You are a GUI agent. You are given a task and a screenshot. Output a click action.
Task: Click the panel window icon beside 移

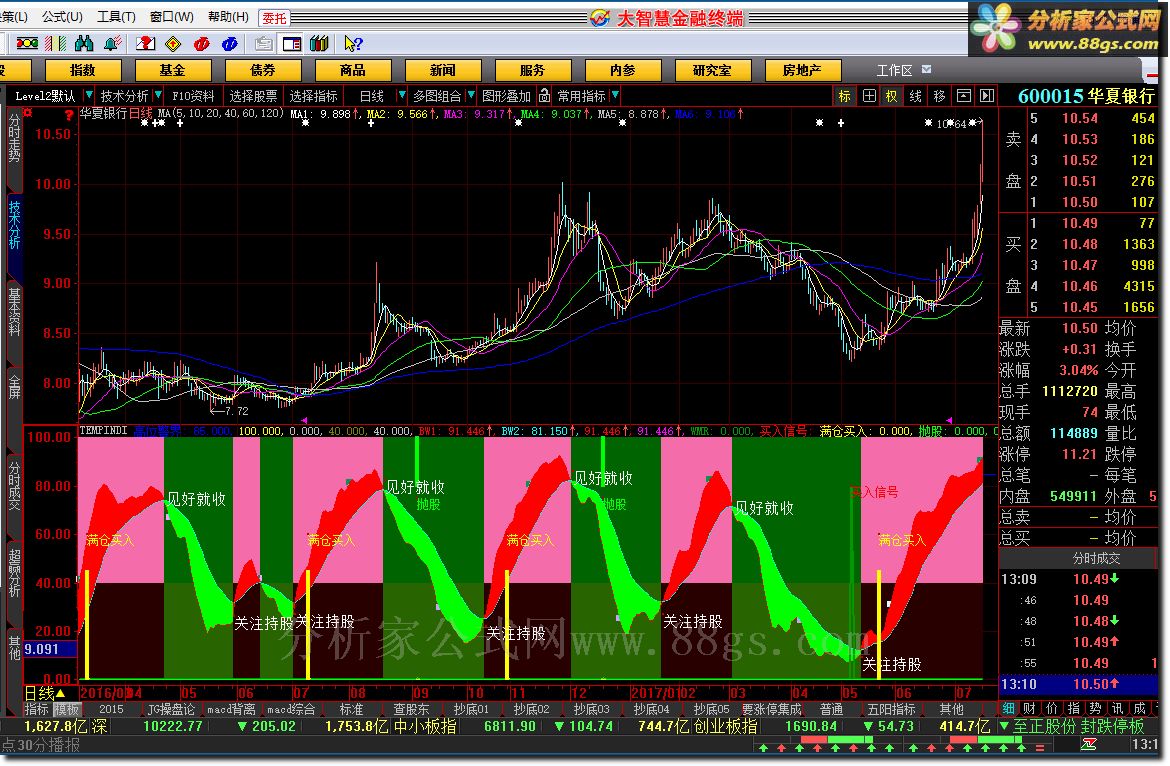[963, 95]
